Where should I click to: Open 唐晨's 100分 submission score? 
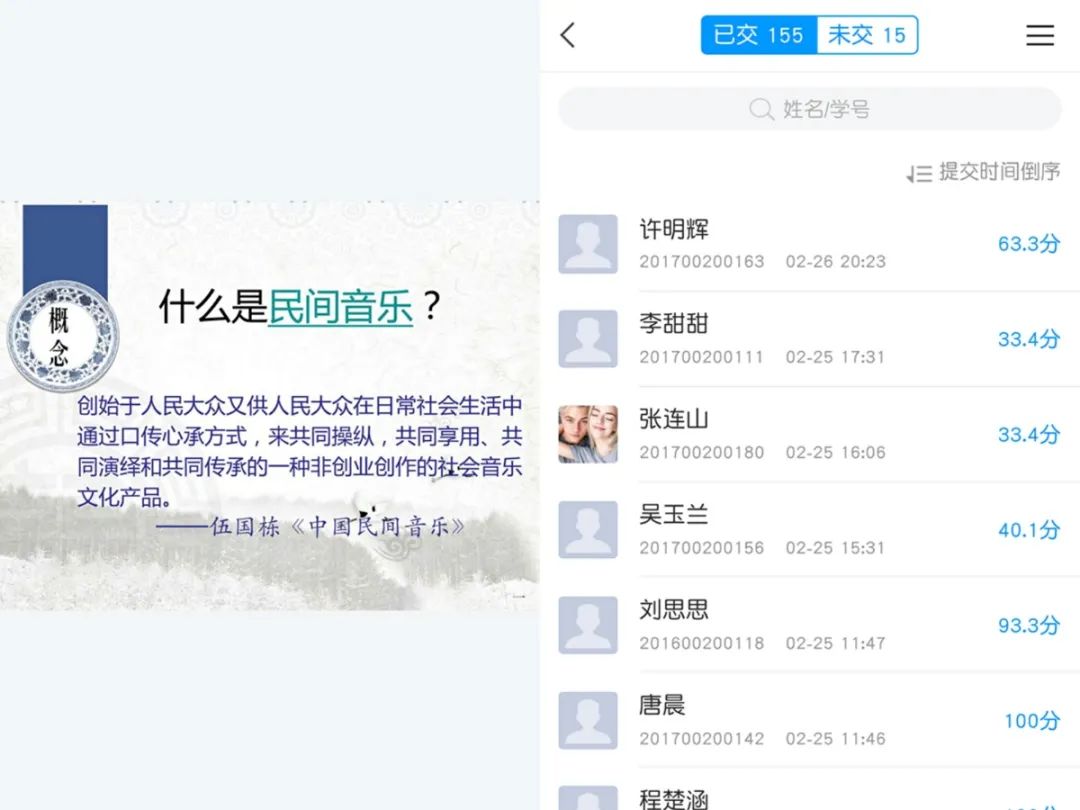coord(1031,720)
